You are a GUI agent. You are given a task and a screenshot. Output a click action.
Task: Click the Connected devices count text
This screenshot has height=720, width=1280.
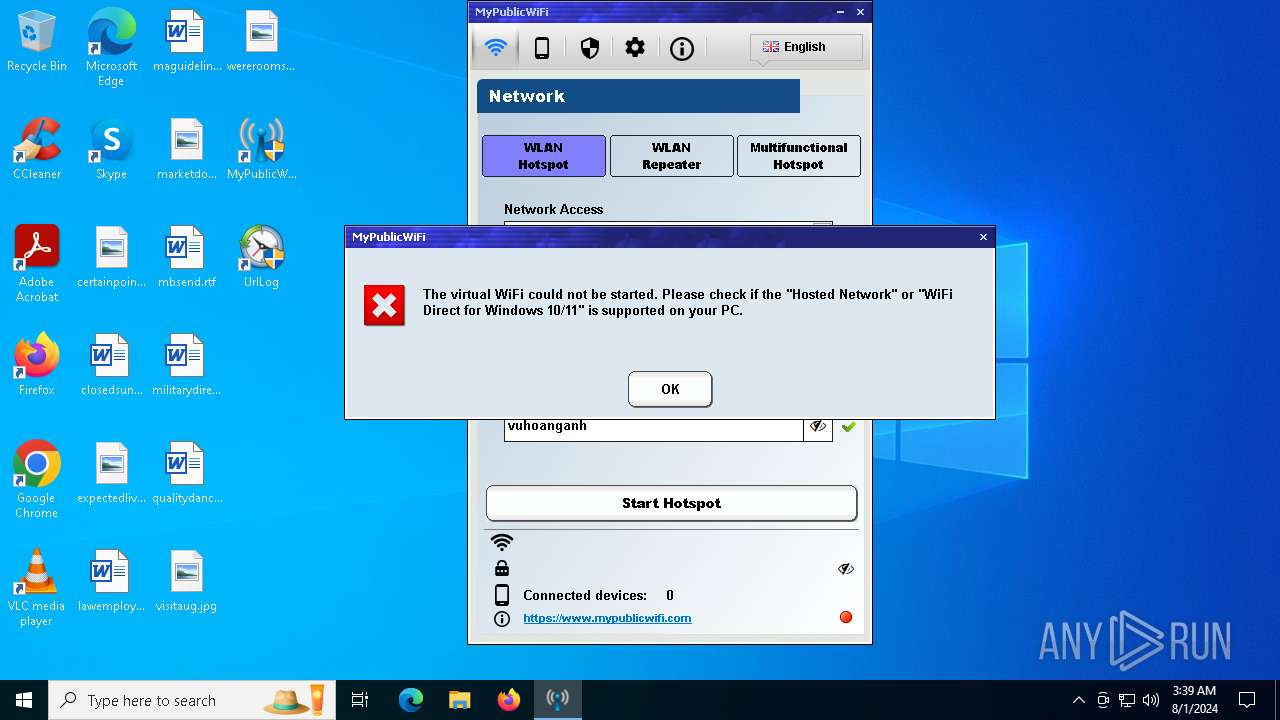pos(598,595)
